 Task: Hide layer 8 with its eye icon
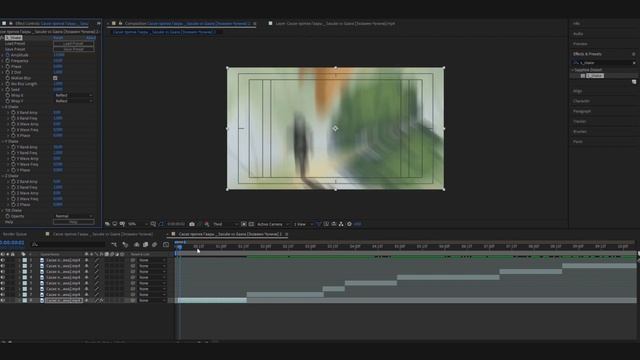pyautogui.click(x=3, y=300)
